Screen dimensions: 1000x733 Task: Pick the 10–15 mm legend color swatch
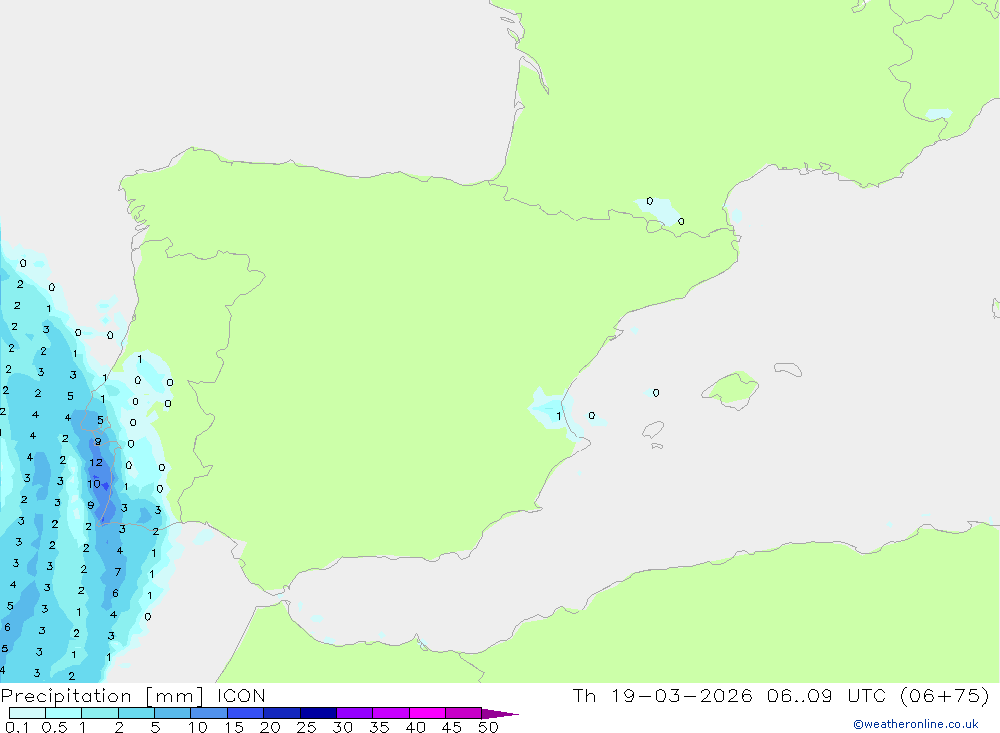tap(209, 713)
